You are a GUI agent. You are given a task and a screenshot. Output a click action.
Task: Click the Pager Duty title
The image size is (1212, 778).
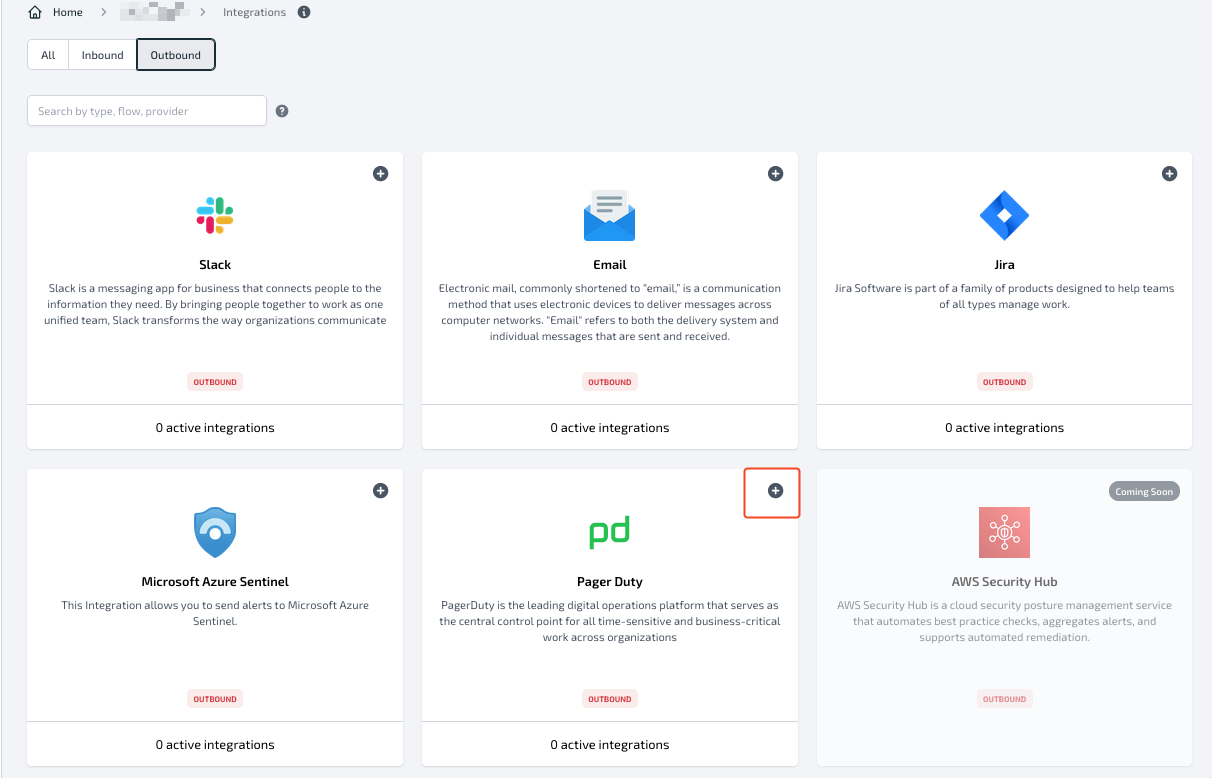pyautogui.click(x=610, y=582)
